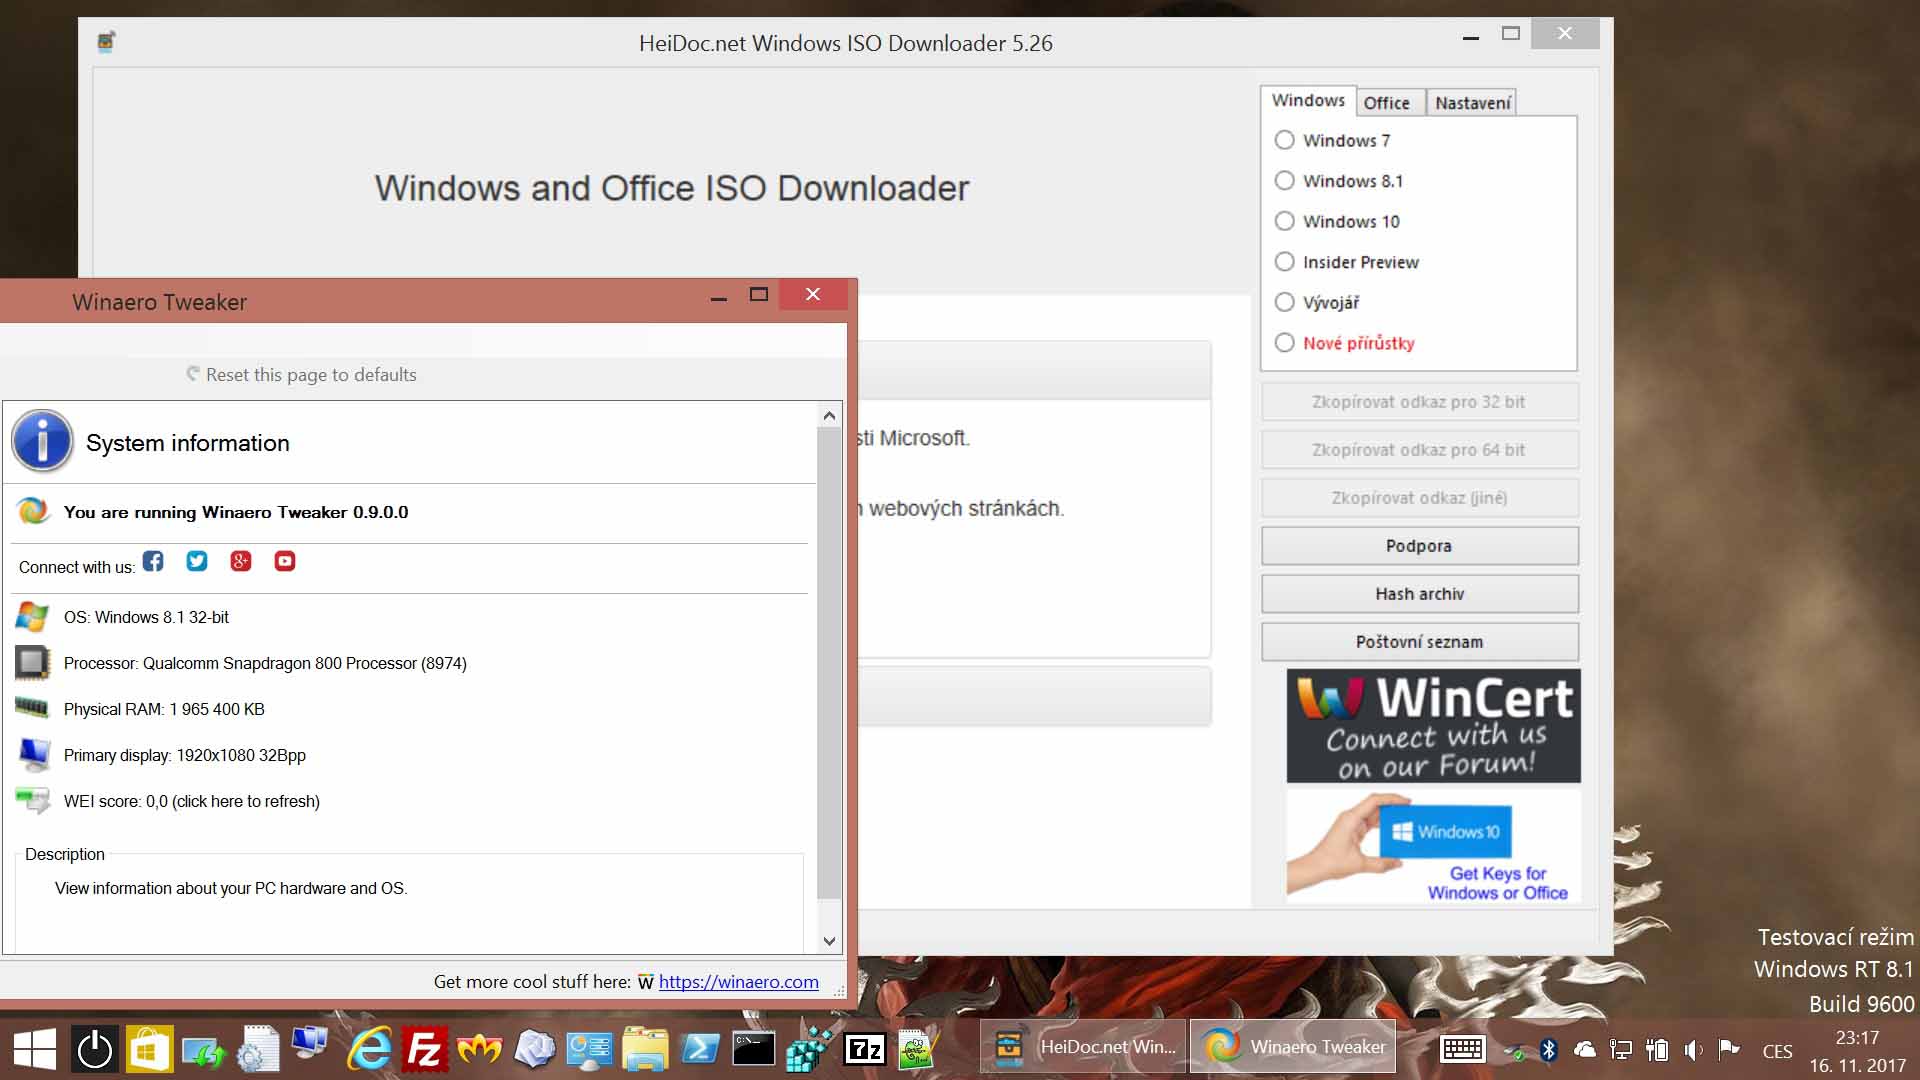
Task: Launch Internet Explorer from taskbar
Action: point(369,1049)
